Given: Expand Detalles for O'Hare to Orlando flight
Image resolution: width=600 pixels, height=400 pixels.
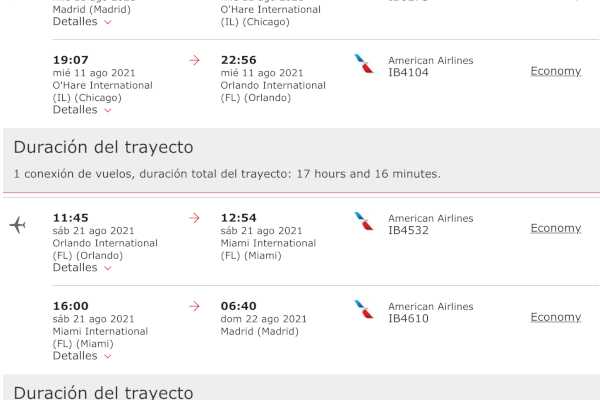Looking at the screenshot, I should click(82, 110).
